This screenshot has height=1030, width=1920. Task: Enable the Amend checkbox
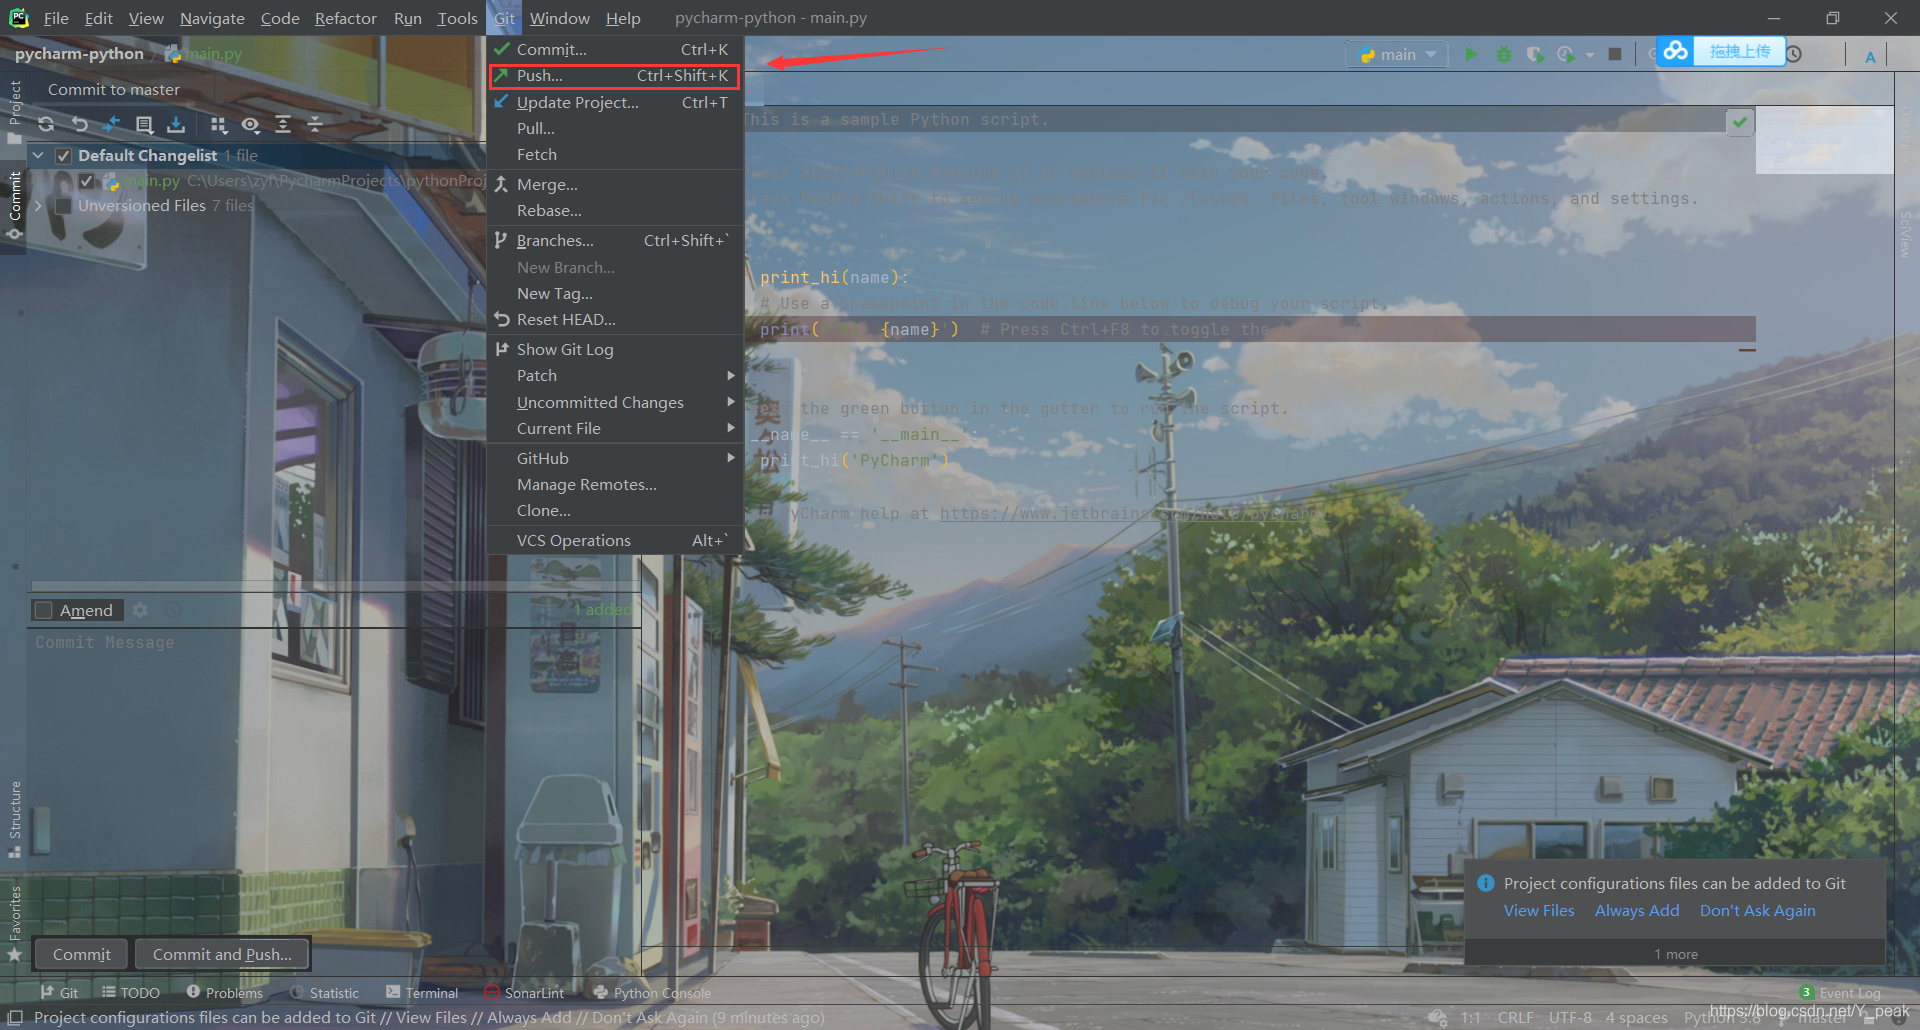click(44, 610)
